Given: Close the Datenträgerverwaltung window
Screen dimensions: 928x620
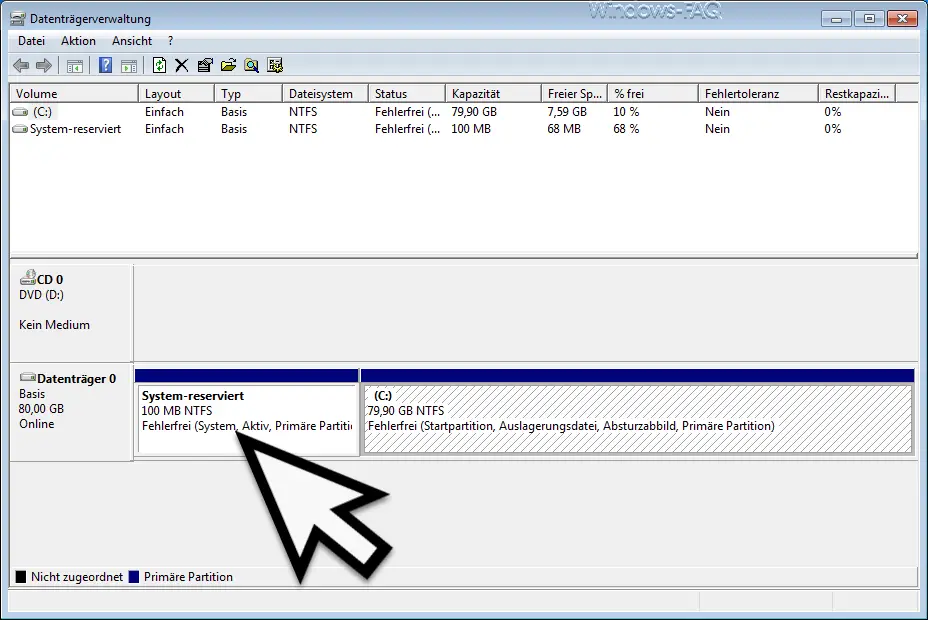Looking at the screenshot, I should 903,19.
